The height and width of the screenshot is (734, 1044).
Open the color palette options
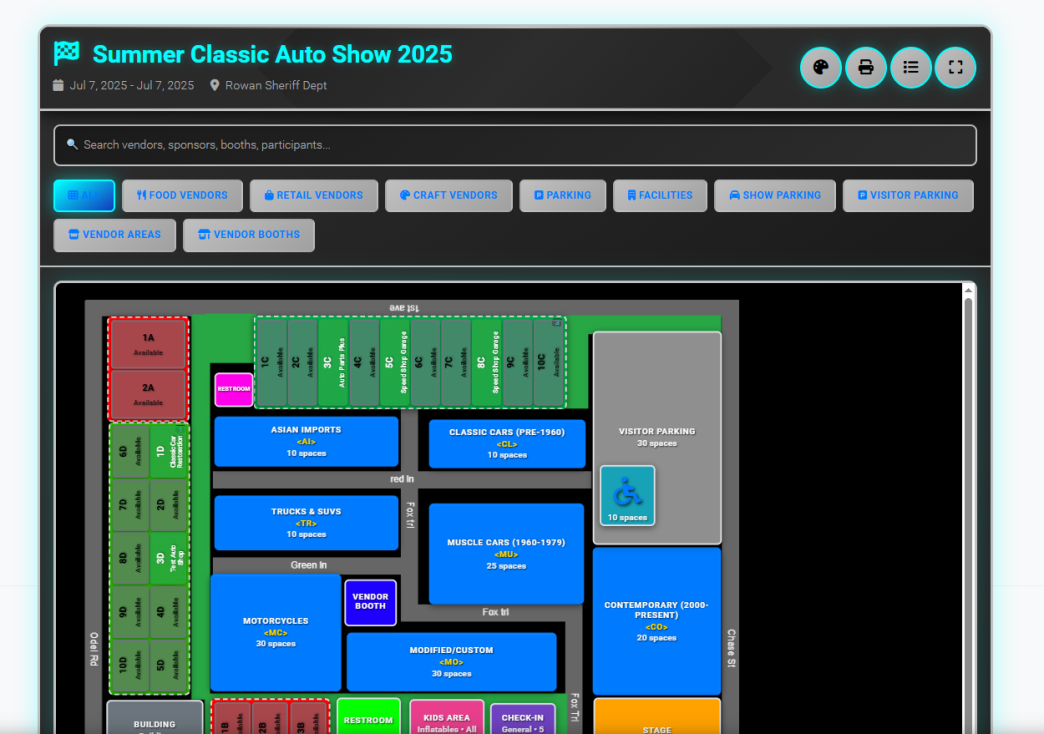[820, 67]
